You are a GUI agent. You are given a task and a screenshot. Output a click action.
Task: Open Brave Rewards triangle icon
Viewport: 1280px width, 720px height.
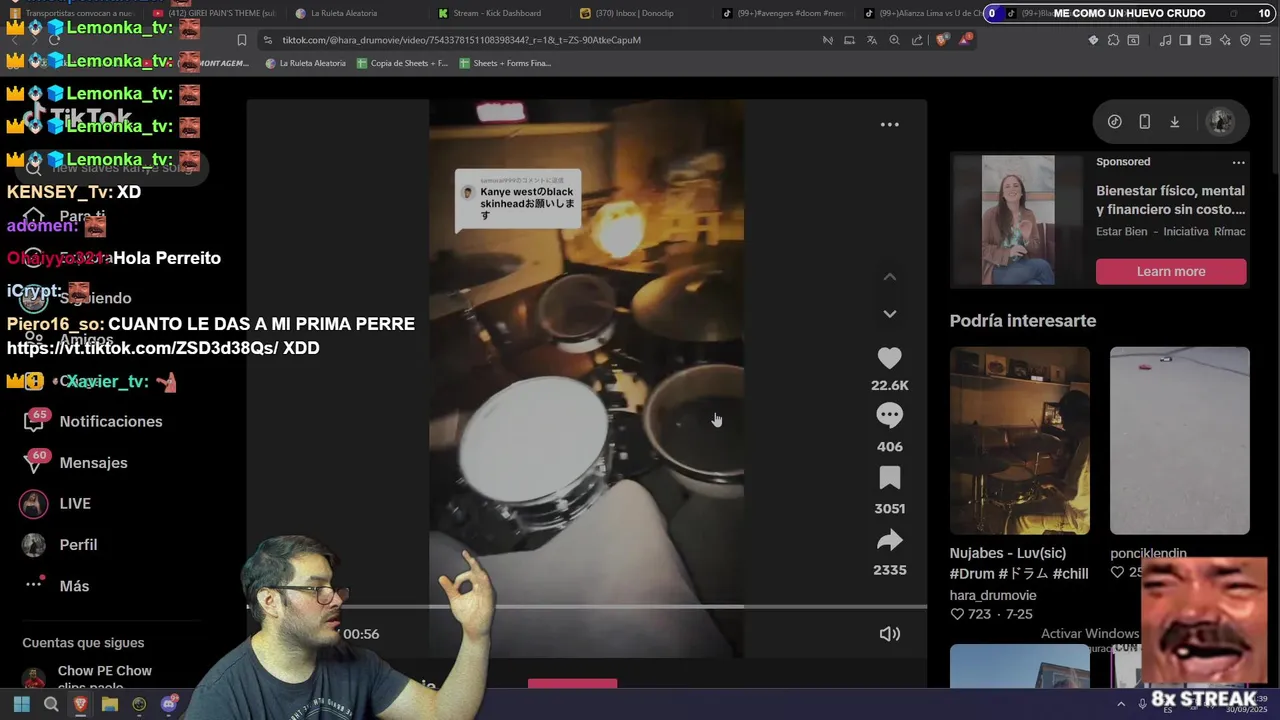point(965,40)
